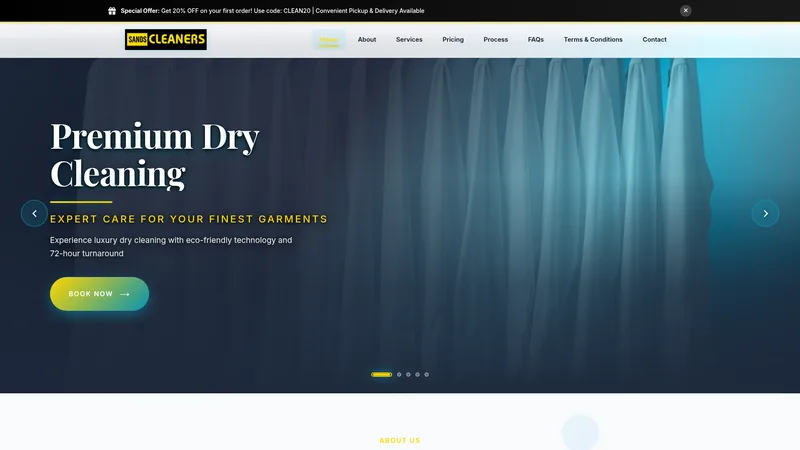Select the first active slide indicator
The width and height of the screenshot is (800, 450).
pyautogui.click(x=382, y=374)
